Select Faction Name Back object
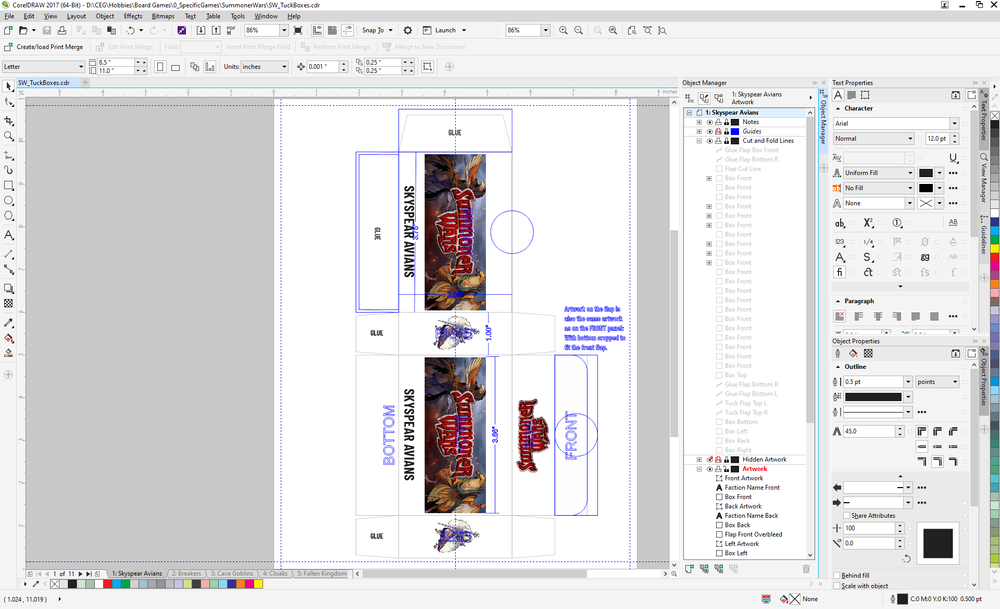Screen dimensions: 1000x609 point(751,516)
